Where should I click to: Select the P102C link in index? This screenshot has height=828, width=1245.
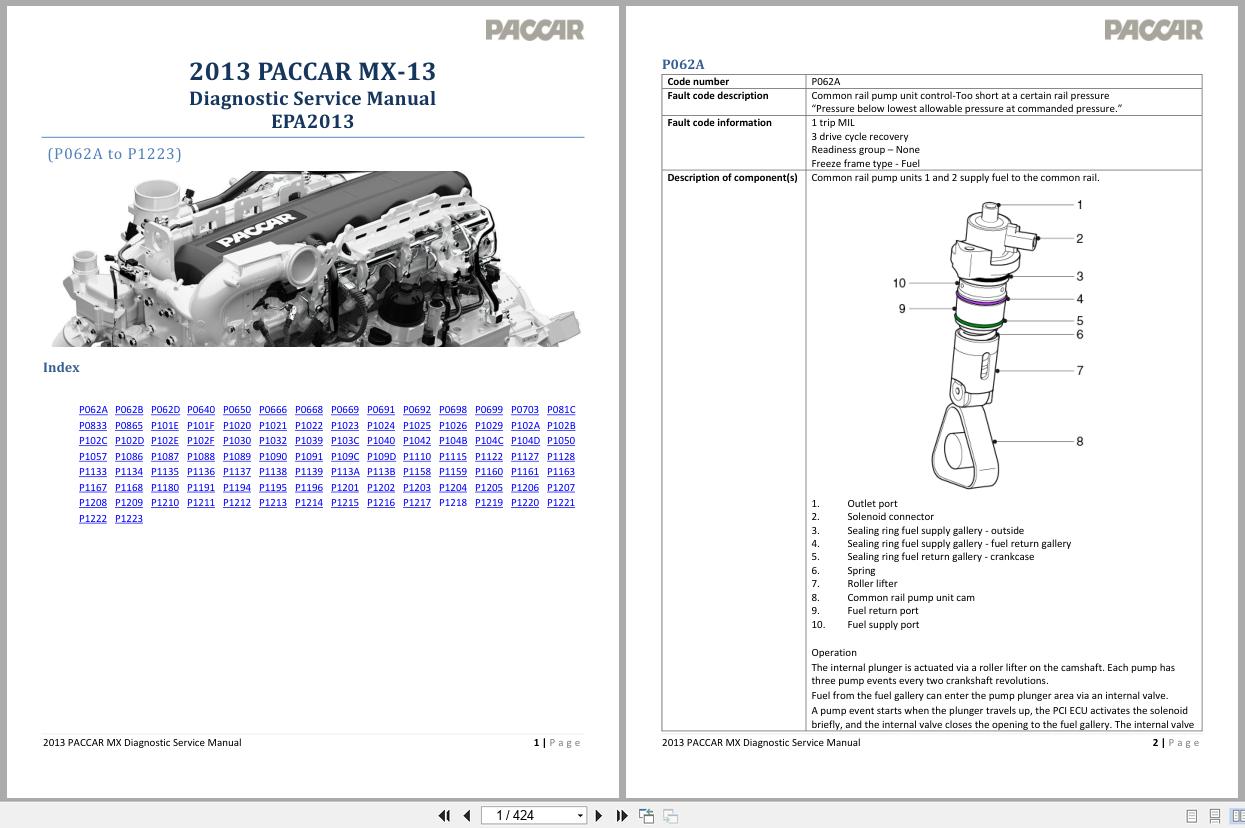[x=93, y=441]
